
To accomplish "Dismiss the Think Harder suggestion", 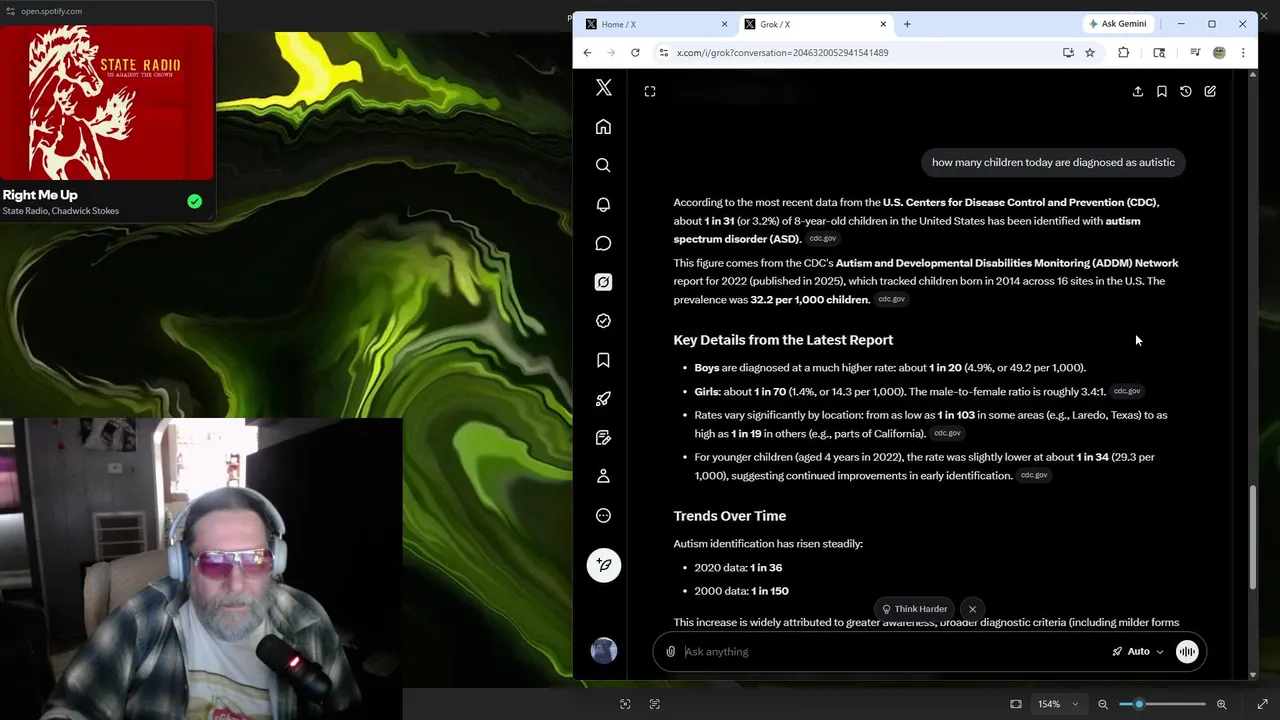I will (x=972, y=609).
